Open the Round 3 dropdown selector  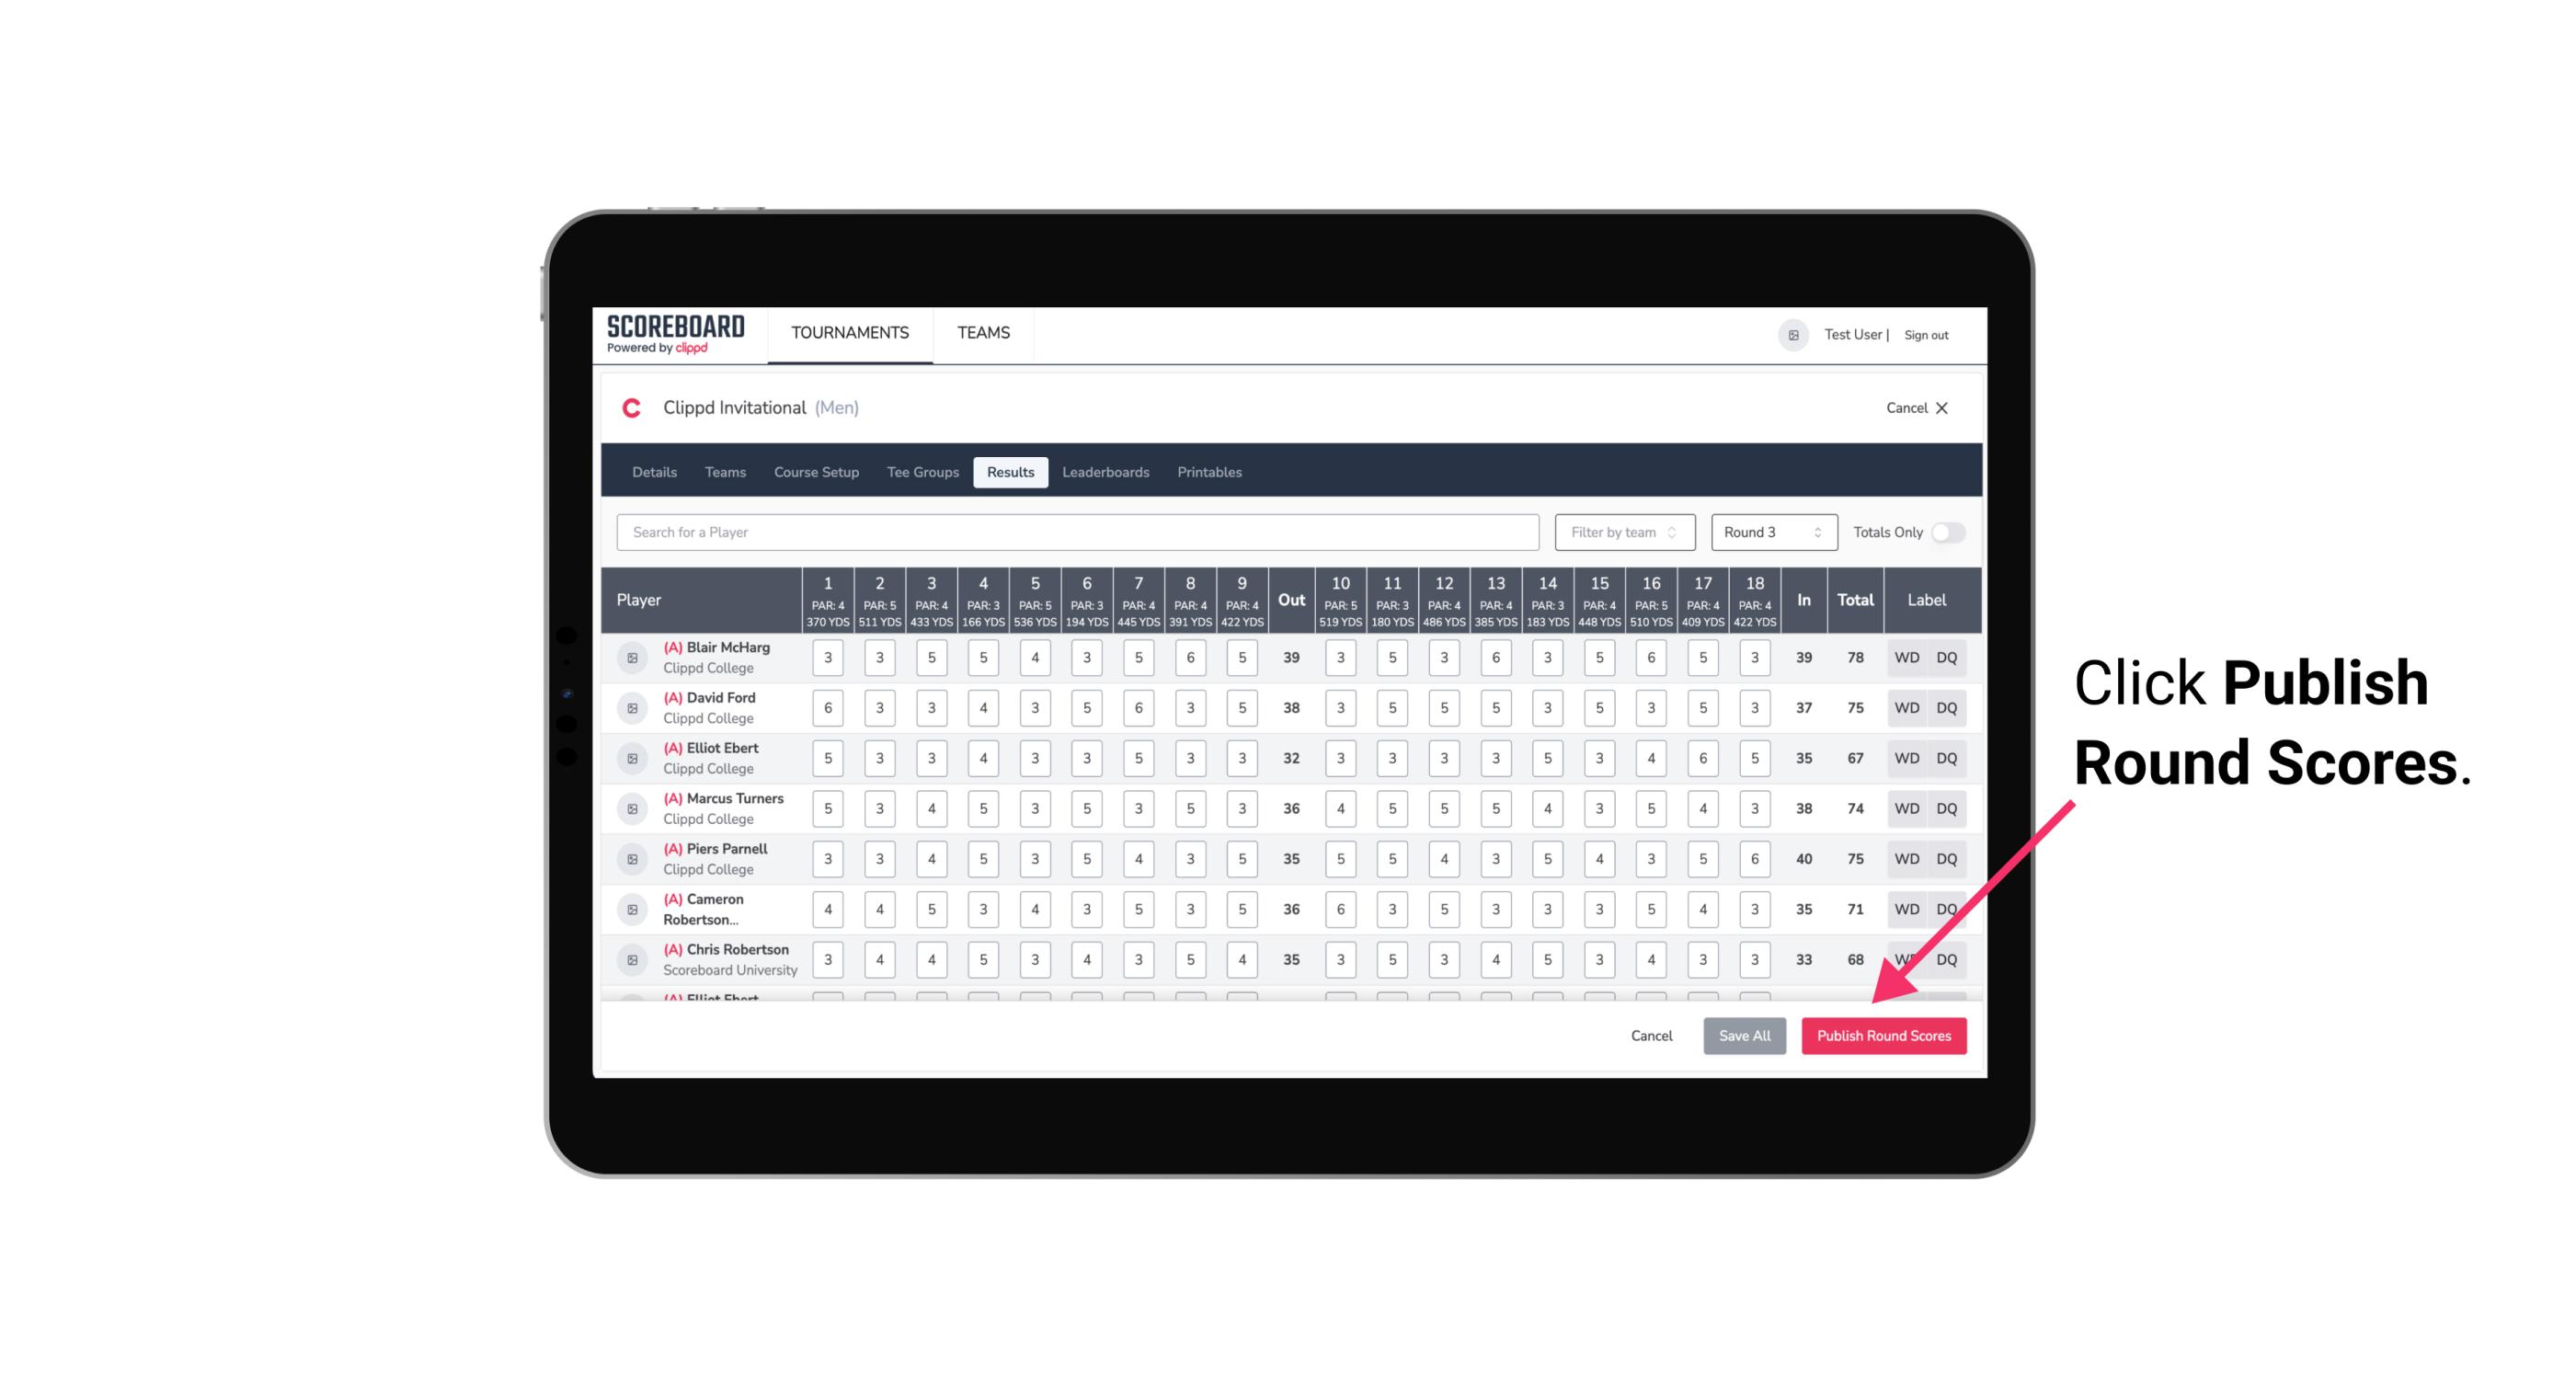[x=1772, y=533]
